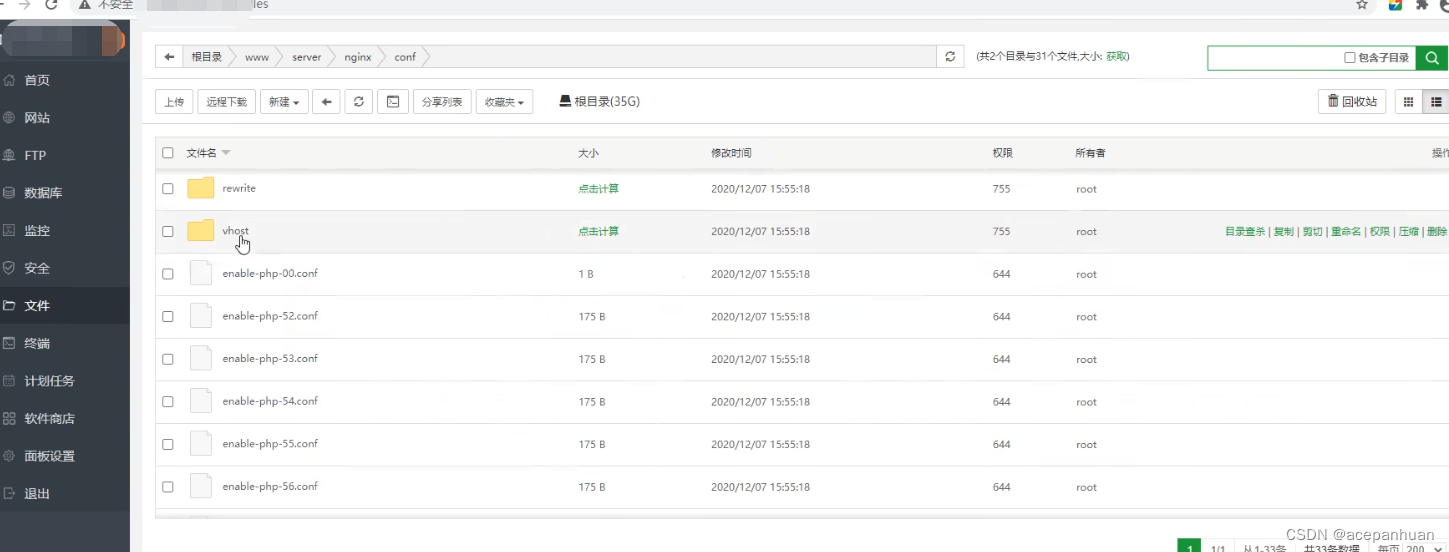Select enable-php-54.conf checkbox

pyautogui.click(x=168, y=401)
